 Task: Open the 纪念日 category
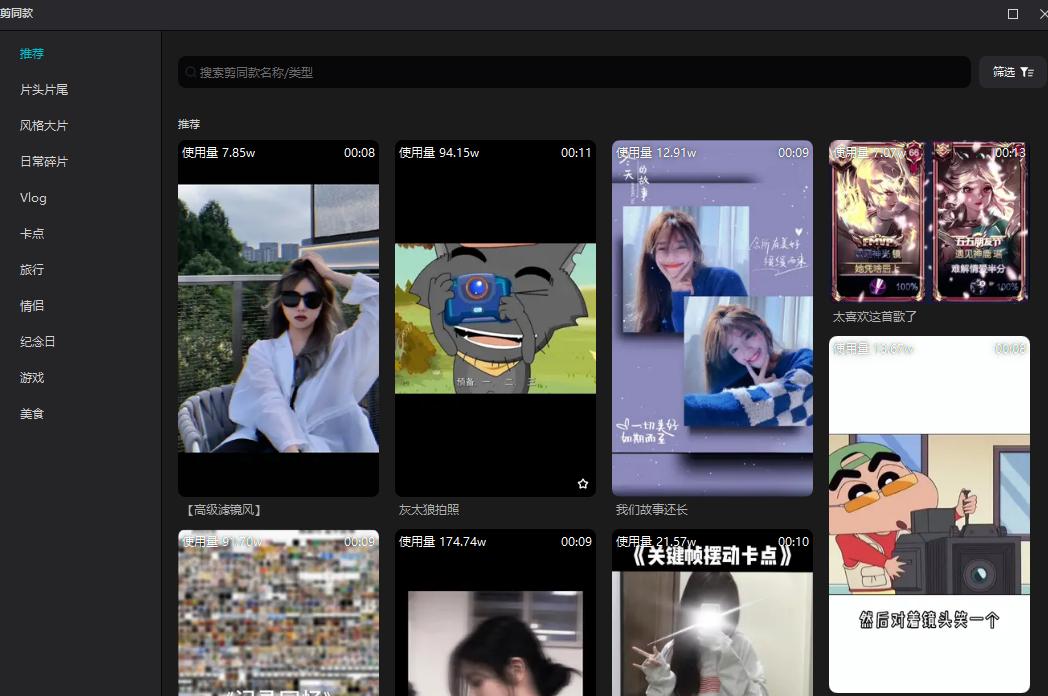click(38, 341)
